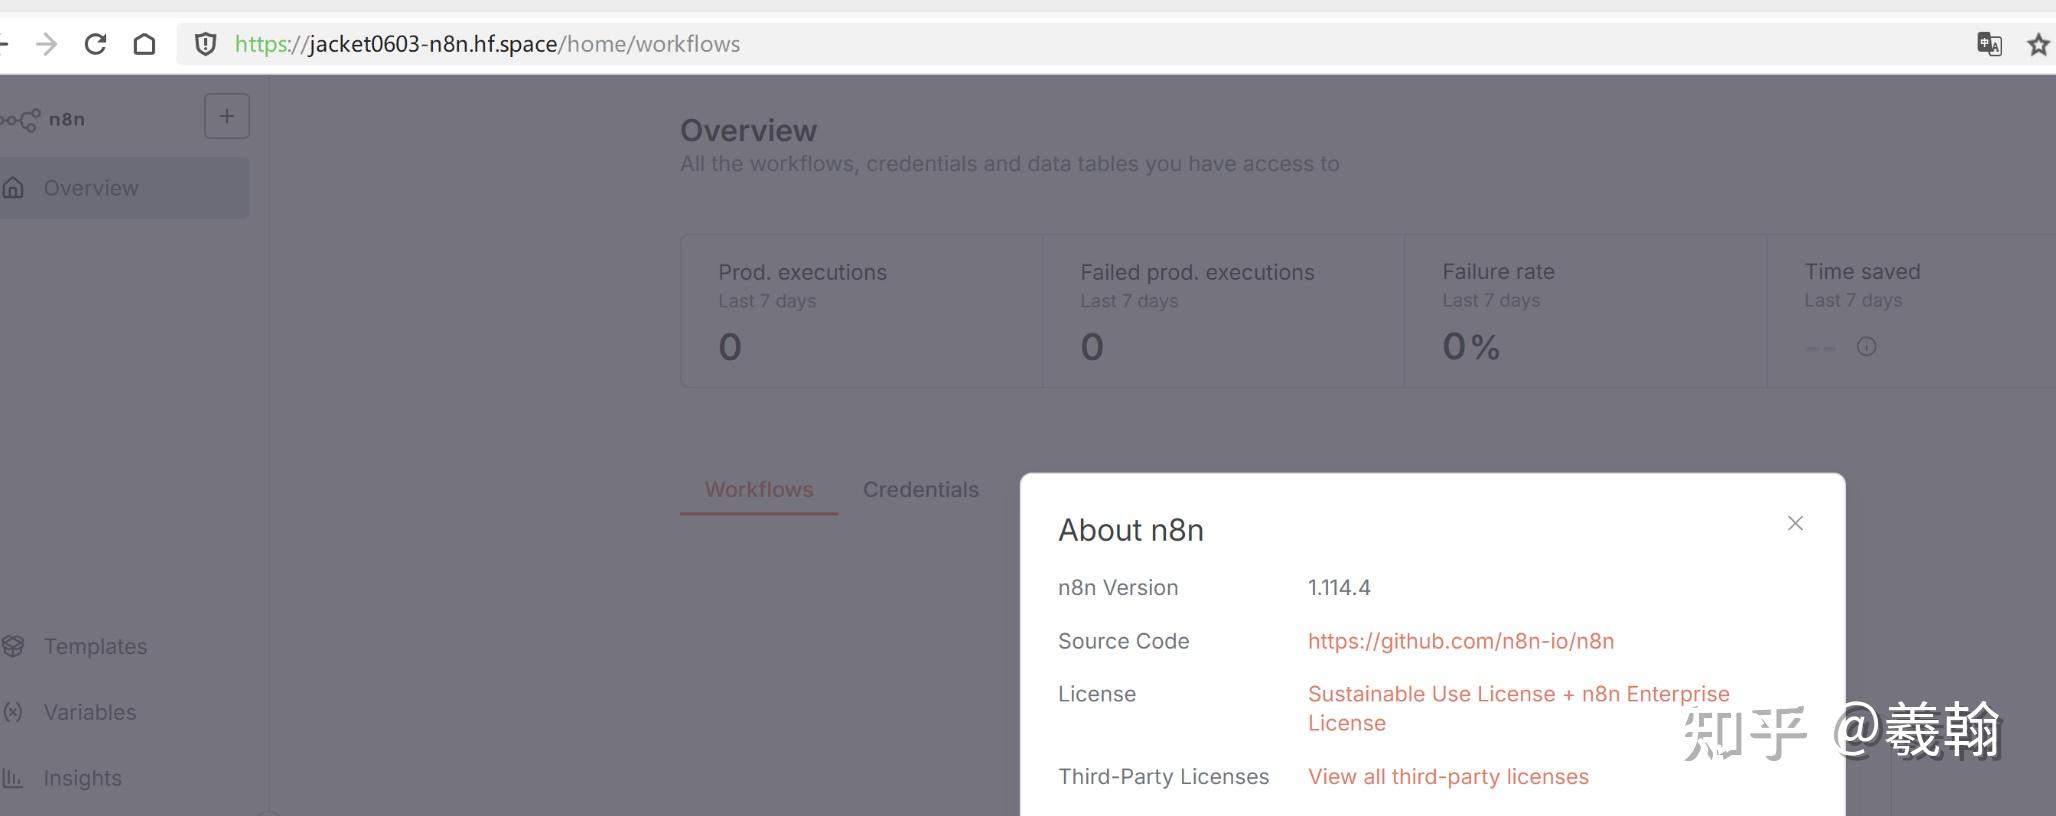Open the site security shield icon
Viewport: 2056px width, 816px height.
coord(205,44)
